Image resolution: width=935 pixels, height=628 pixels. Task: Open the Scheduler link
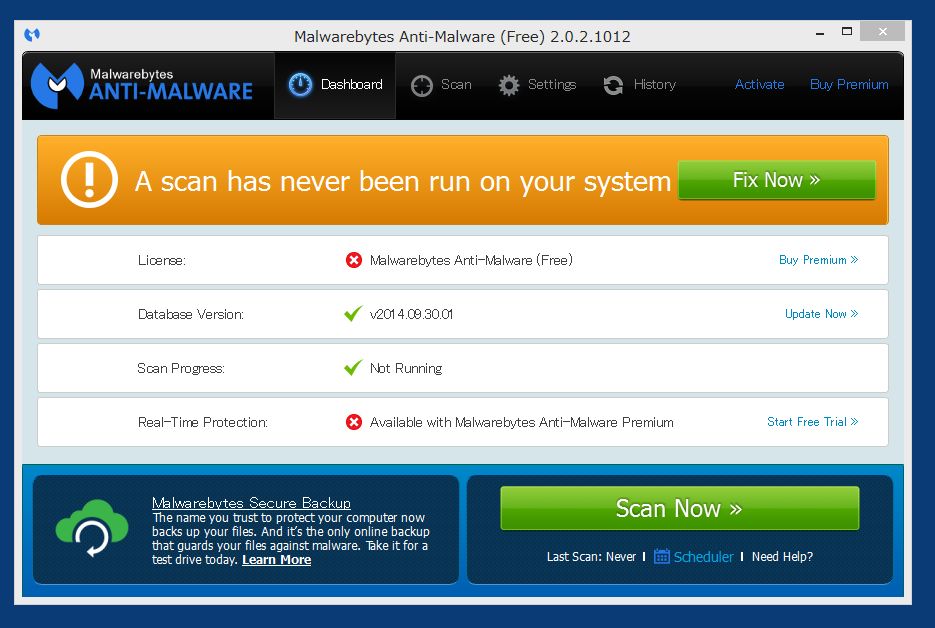click(x=704, y=556)
